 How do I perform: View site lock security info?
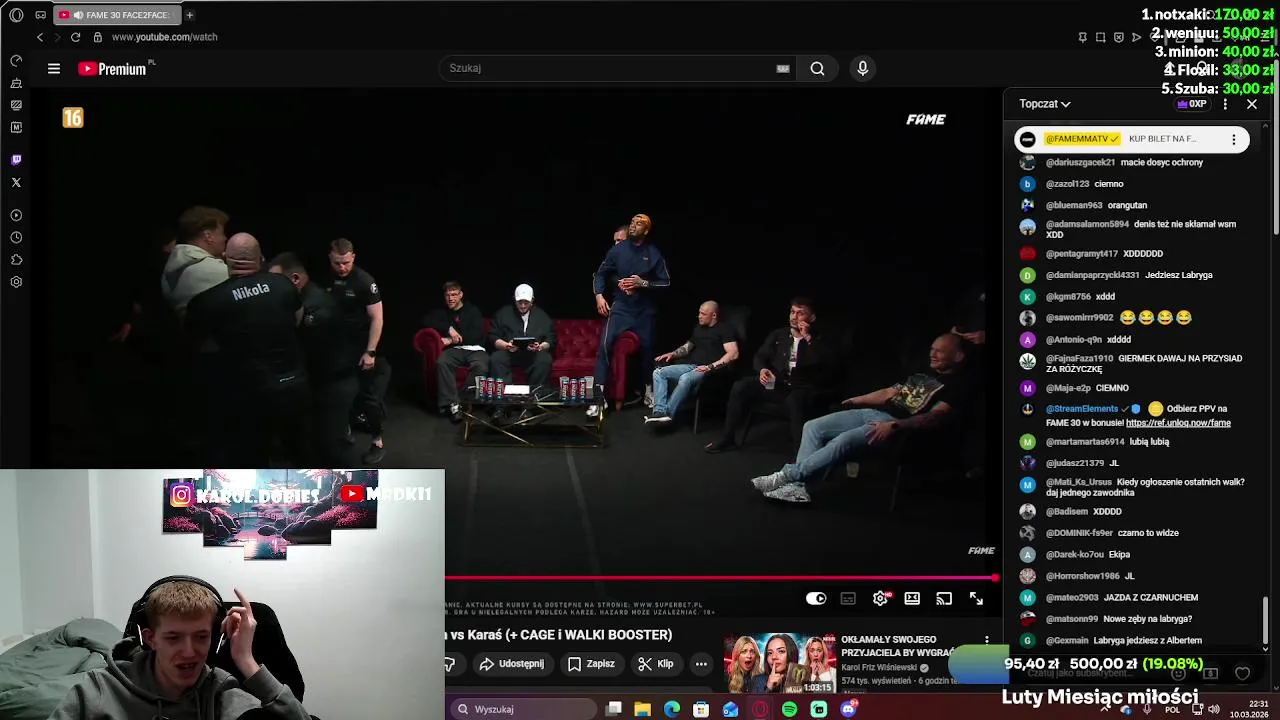click(x=97, y=37)
